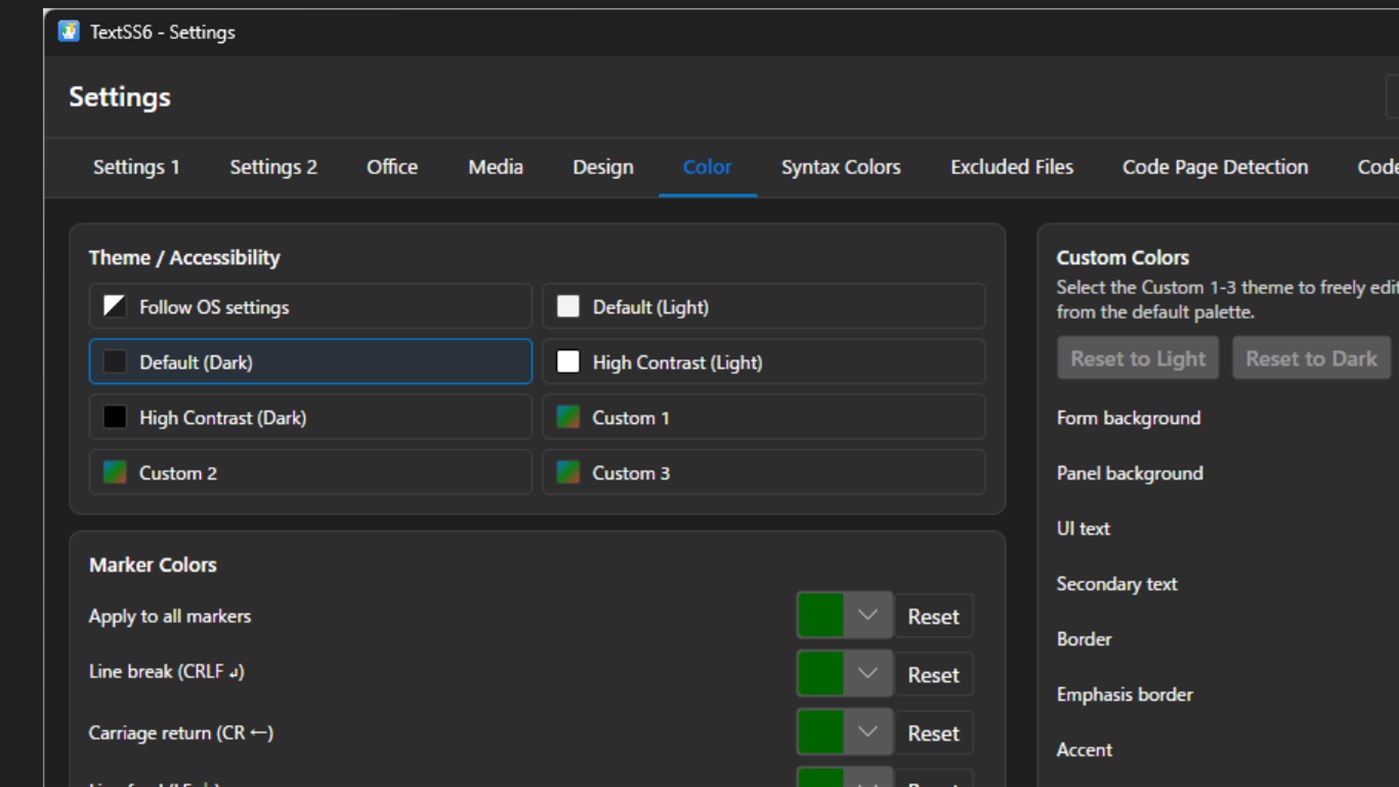Viewport: 1399px width, 787px height.
Task: Reset the Apply to all markers color
Action: click(933, 616)
